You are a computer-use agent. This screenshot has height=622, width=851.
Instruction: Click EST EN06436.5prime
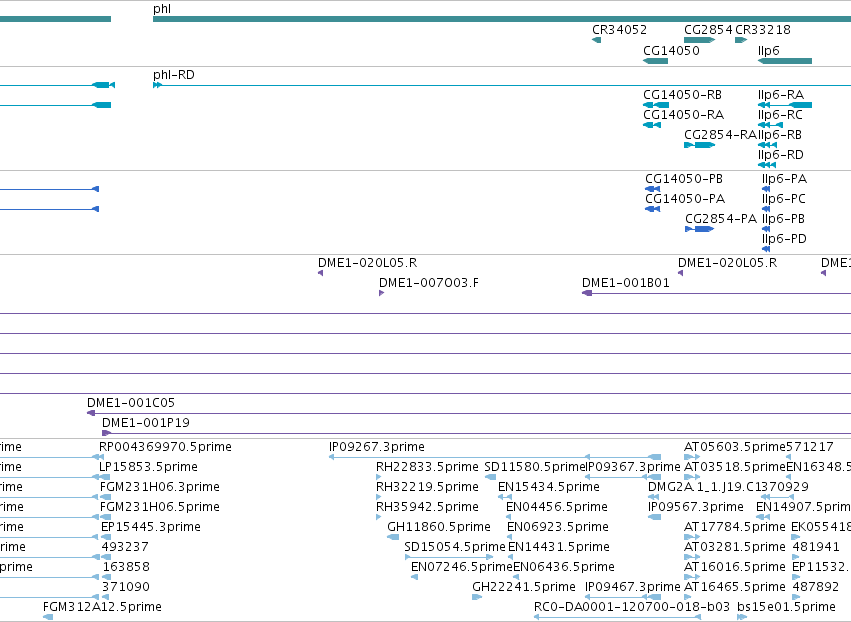pyautogui.click(x=563, y=567)
